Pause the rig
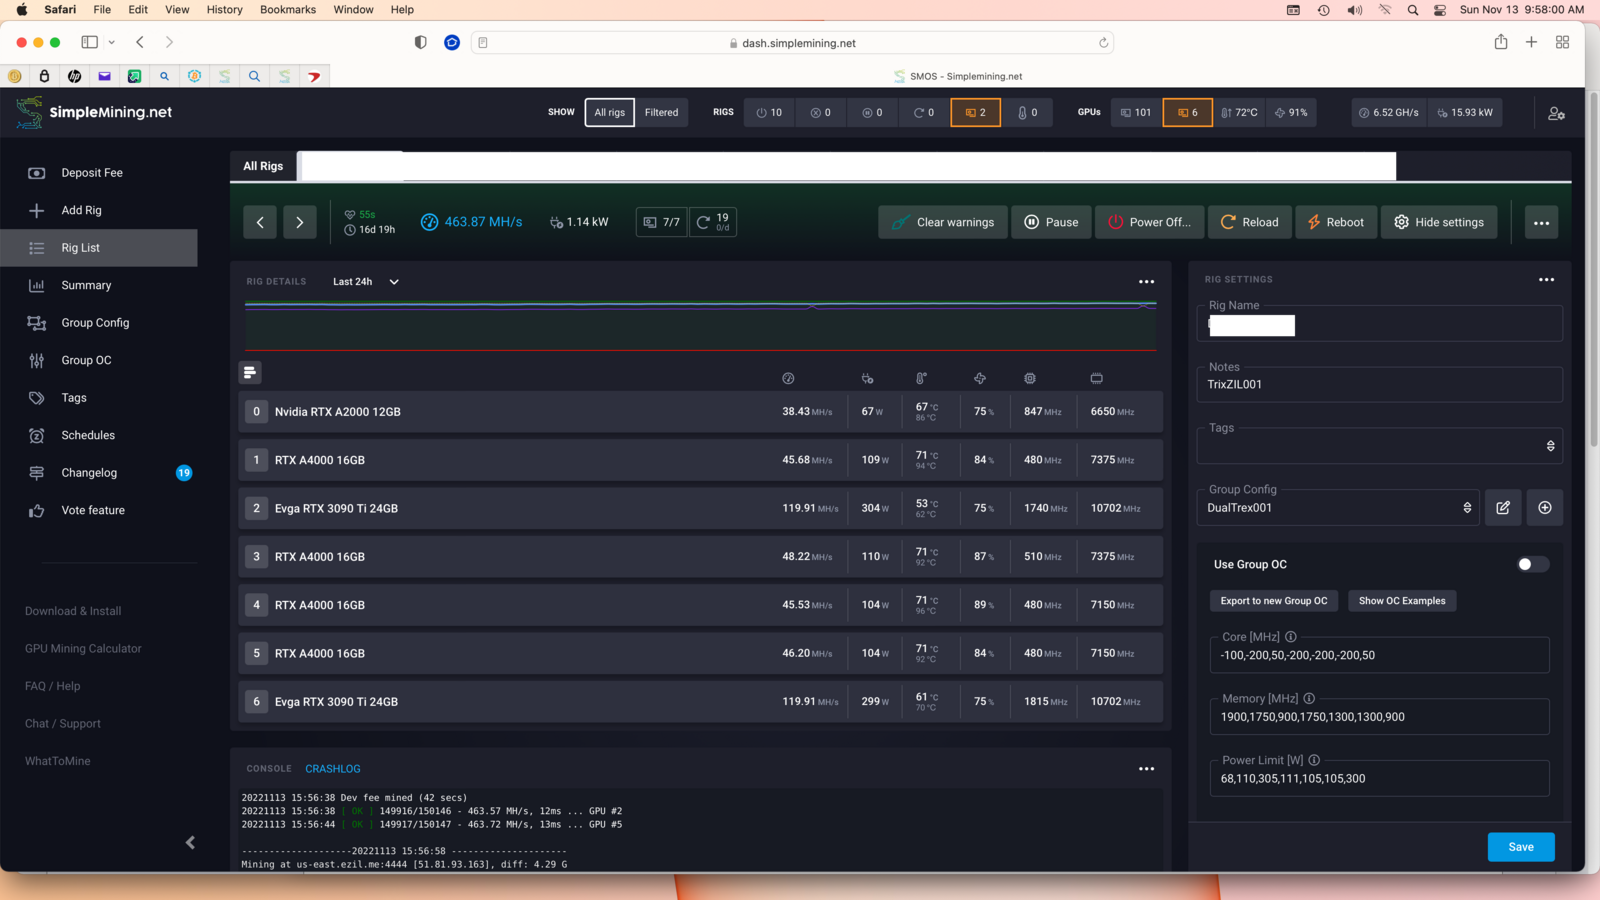Viewport: 1600px width, 900px height. pyautogui.click(x=1051, y=222)
